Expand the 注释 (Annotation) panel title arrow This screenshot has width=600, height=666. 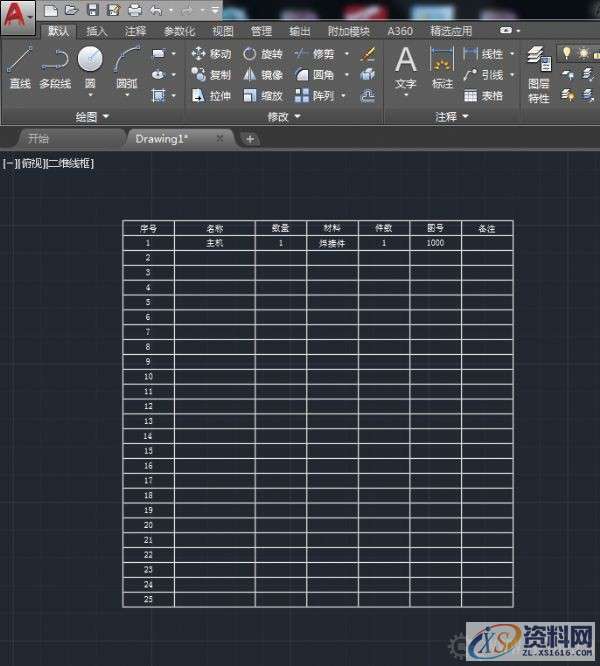point(465,116)
